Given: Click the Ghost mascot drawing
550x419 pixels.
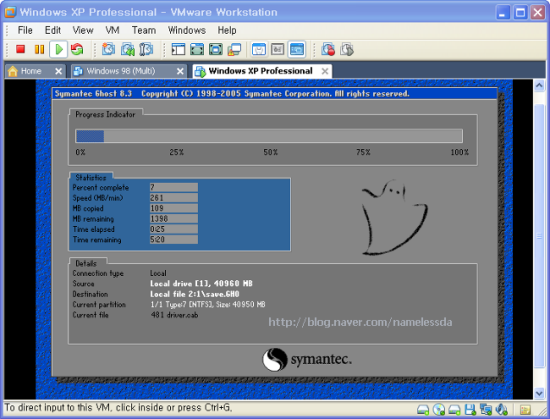Looking at the screenshot, I should pos(395,217).
